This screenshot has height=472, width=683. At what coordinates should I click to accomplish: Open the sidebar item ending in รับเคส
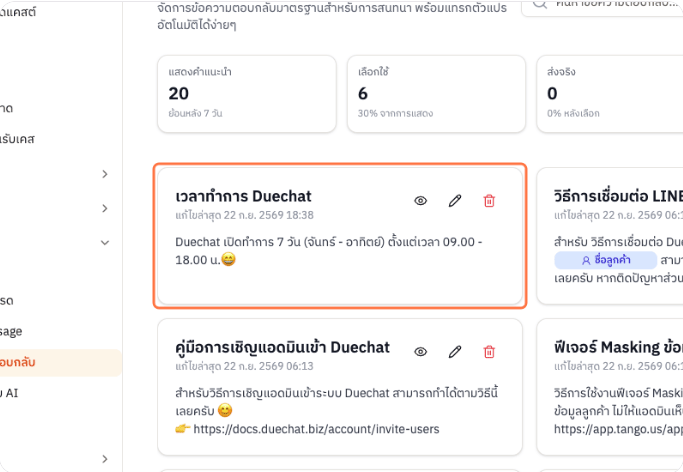pos(17,139)
